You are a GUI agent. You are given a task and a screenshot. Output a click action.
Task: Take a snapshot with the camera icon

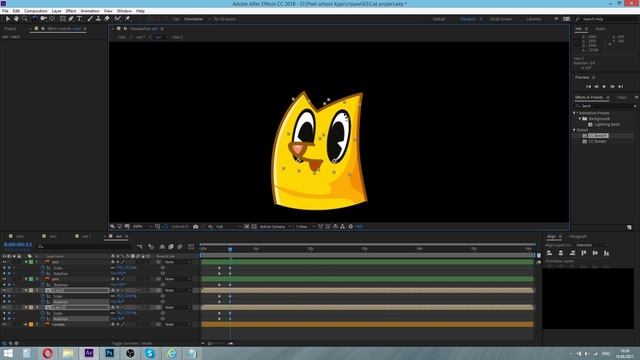196,227
